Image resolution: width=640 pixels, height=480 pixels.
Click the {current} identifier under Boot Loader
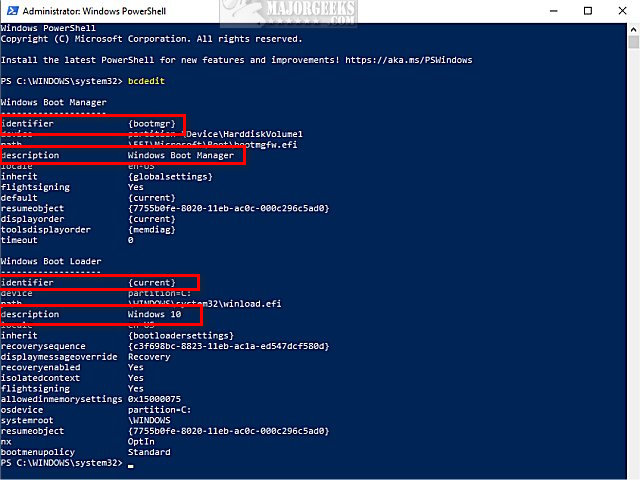(x=152, y=283)
